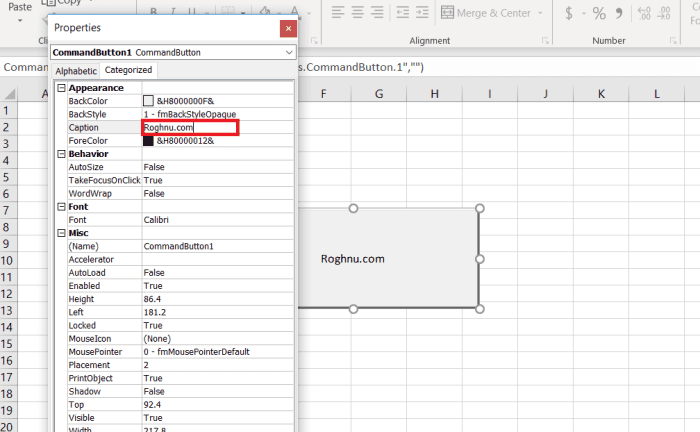Open the Number group dialog launcher
700x432 pixels.
click(673, 41)
